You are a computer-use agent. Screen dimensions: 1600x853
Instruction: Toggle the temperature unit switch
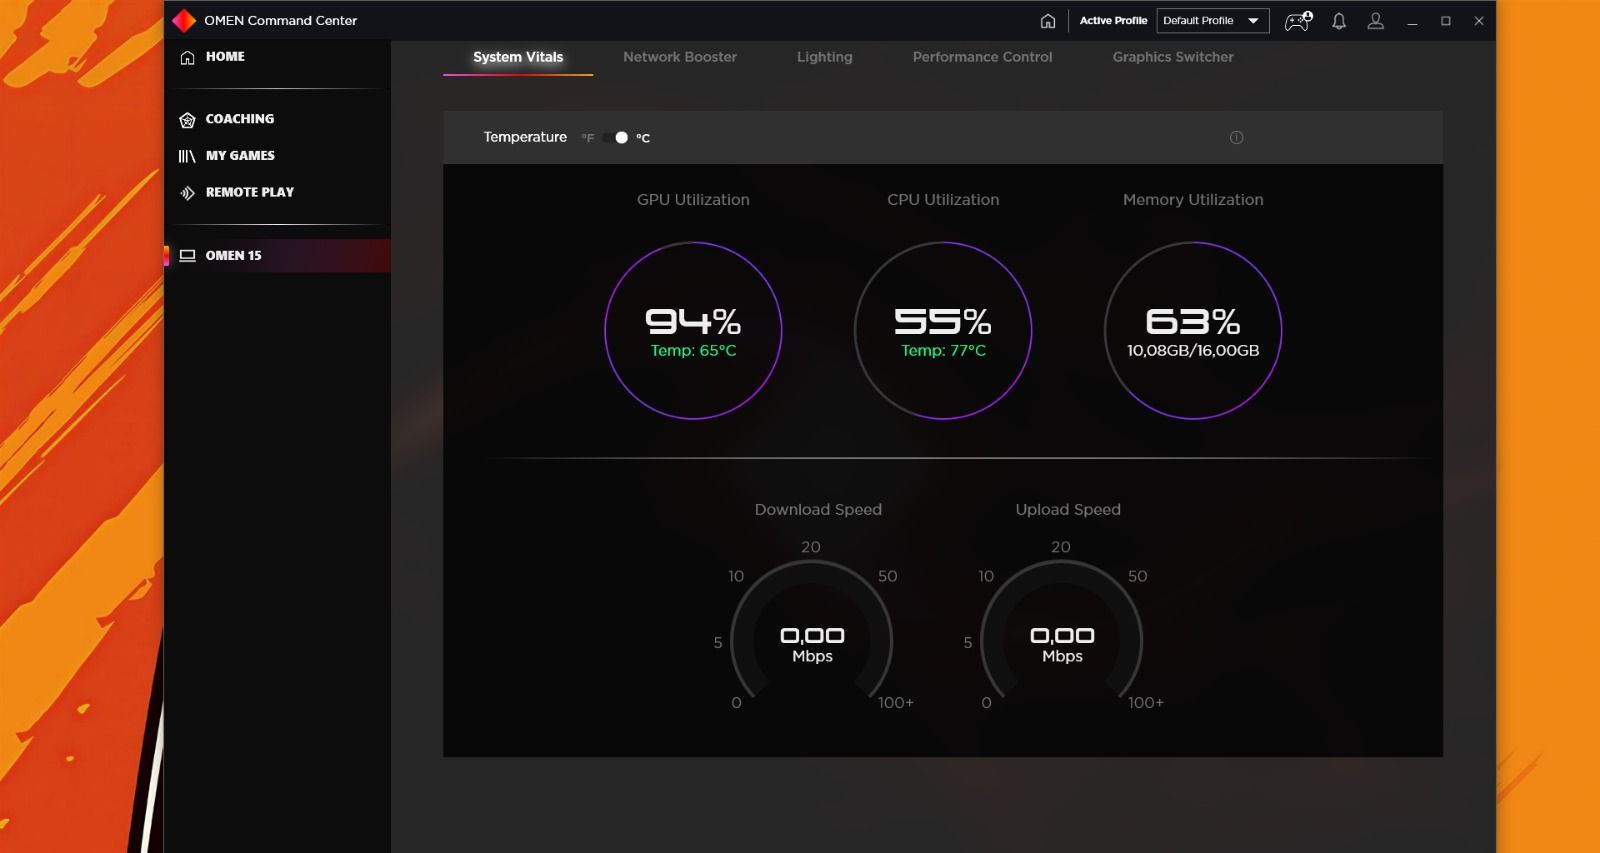click(x=616, y=138)
